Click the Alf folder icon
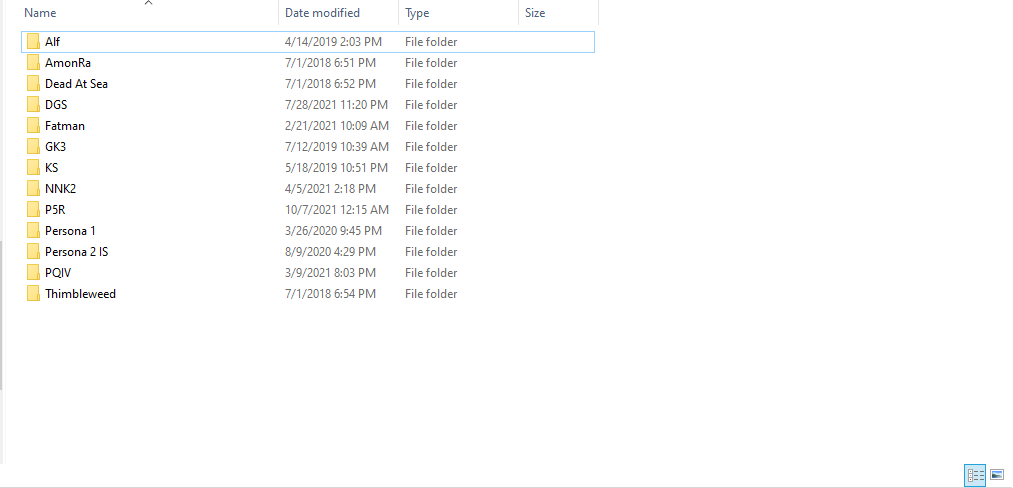Image resolution: width=1013 pixels, height=488 pixels. (34, 42)
